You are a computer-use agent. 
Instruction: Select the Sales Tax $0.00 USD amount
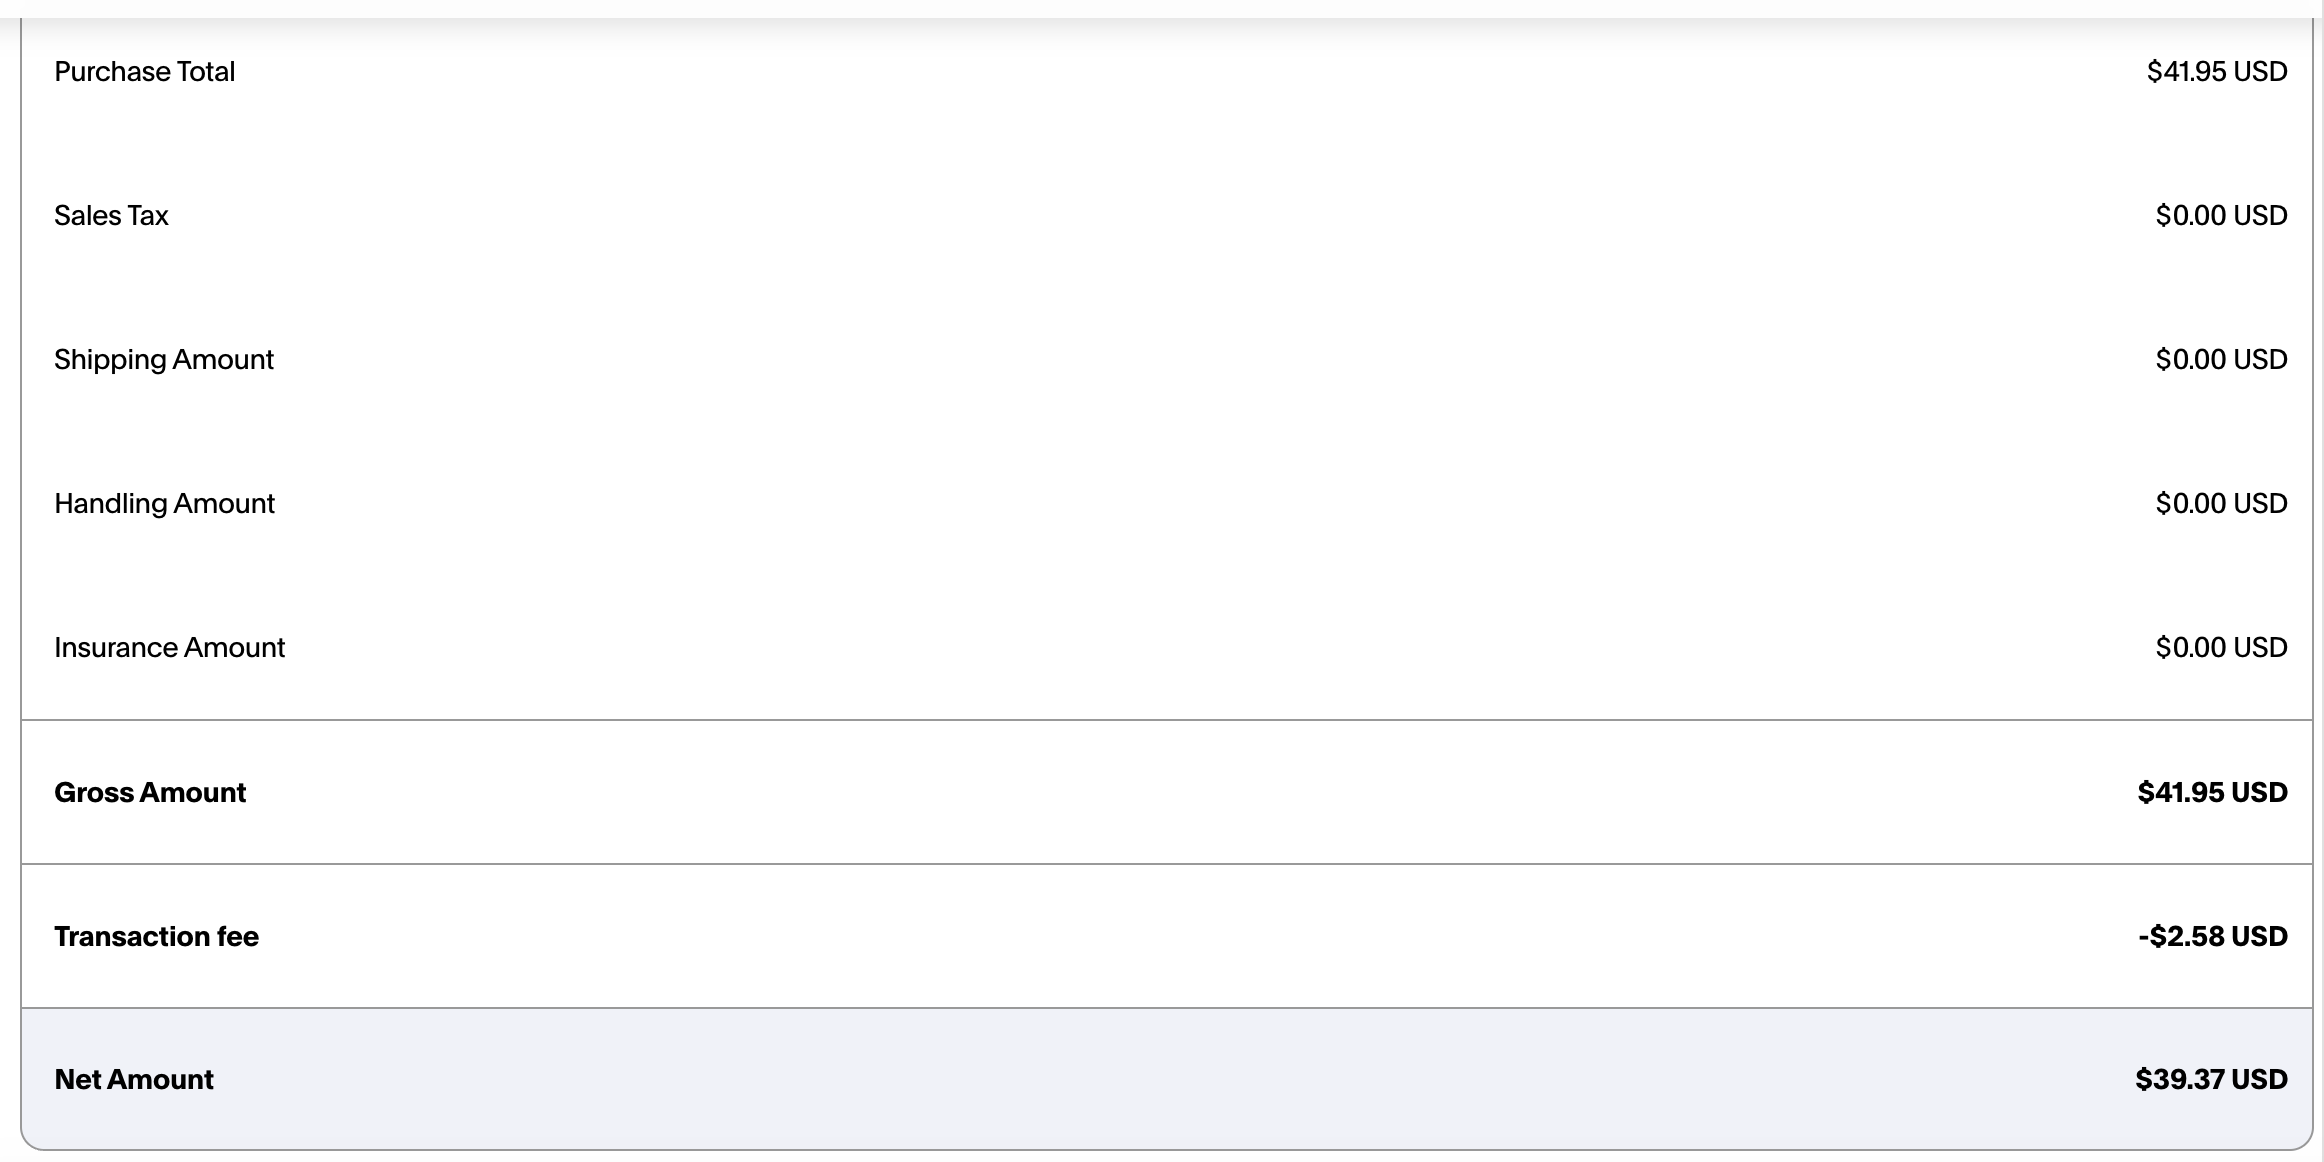[x=2221, y=216]
